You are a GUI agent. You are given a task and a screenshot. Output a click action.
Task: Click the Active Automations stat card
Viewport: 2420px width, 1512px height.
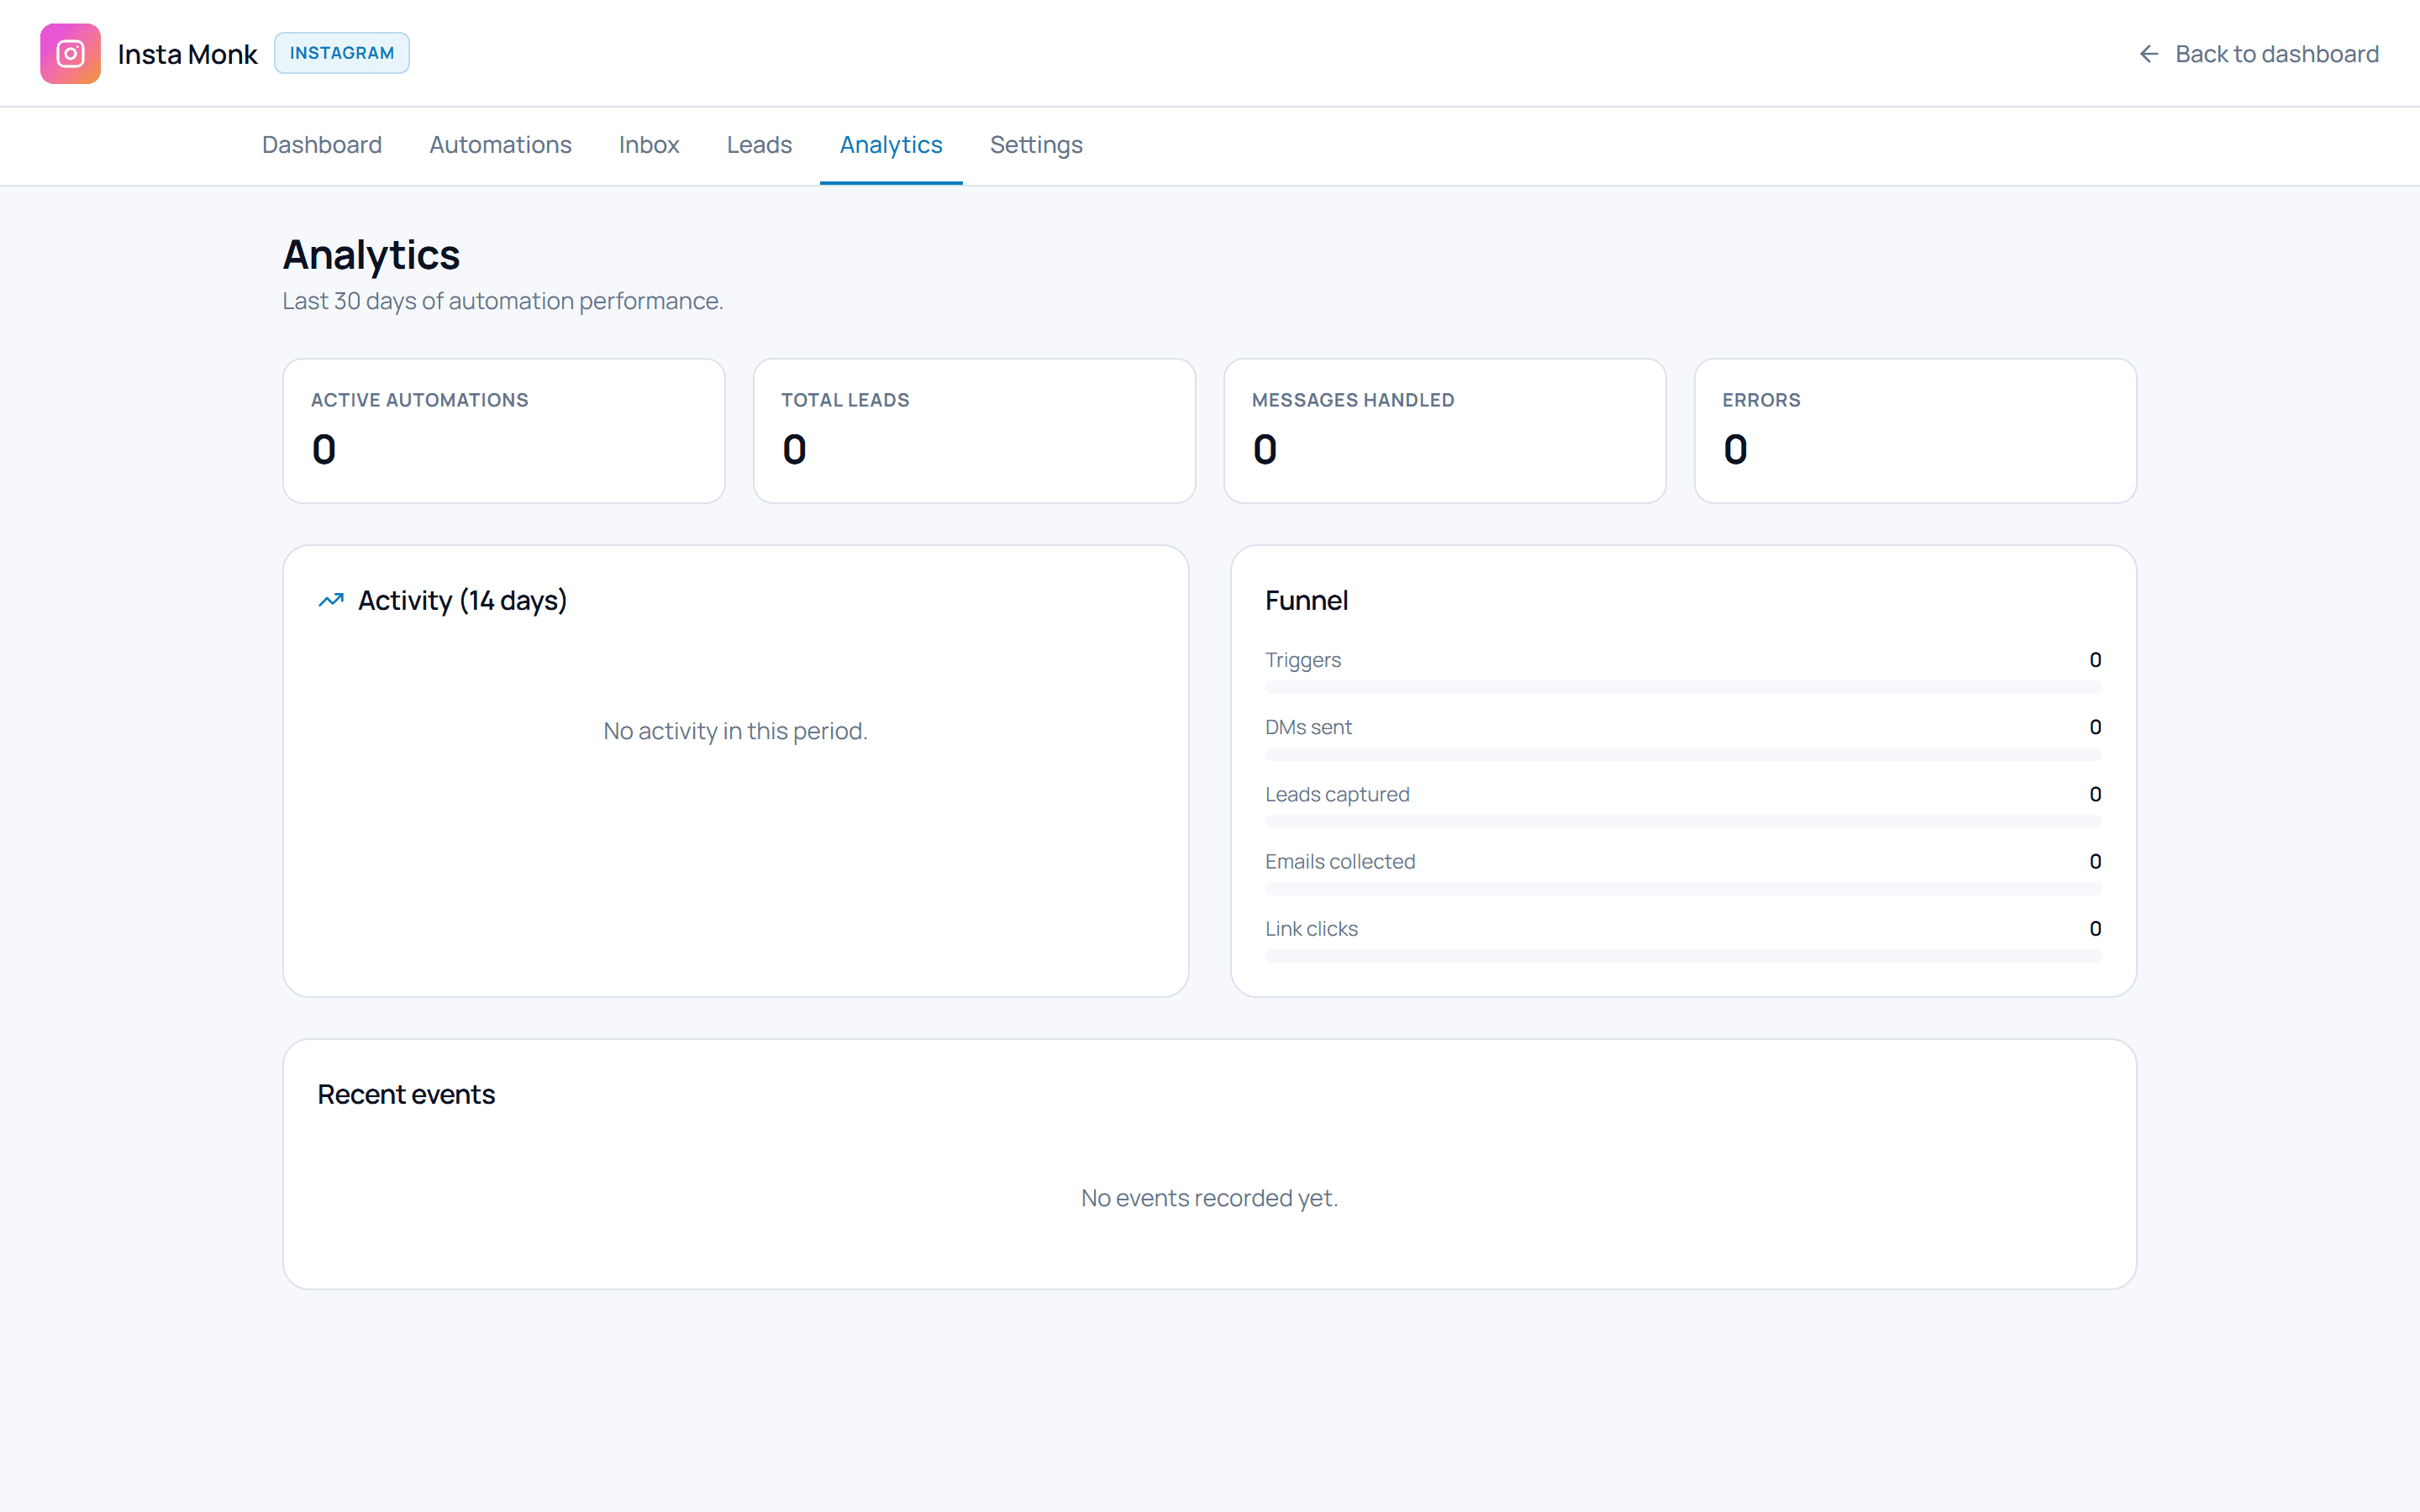click(x=504, y=431)
